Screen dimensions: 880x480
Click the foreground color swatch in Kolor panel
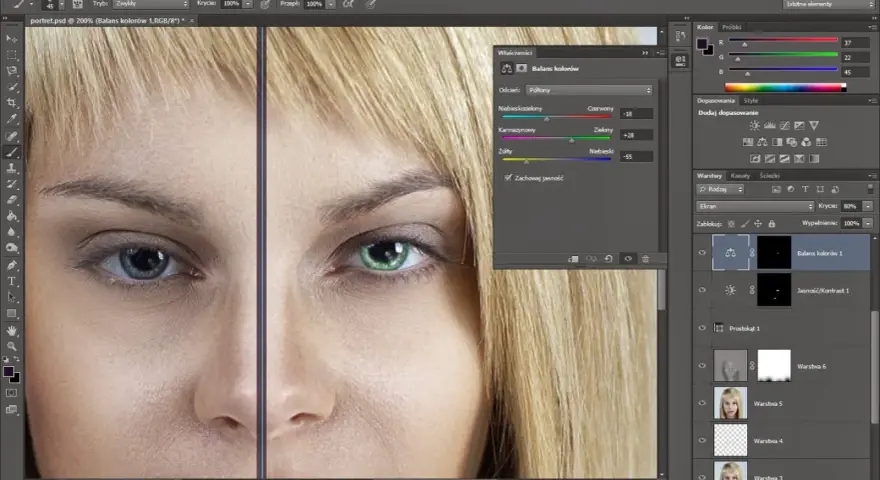(x=702, y=43)
